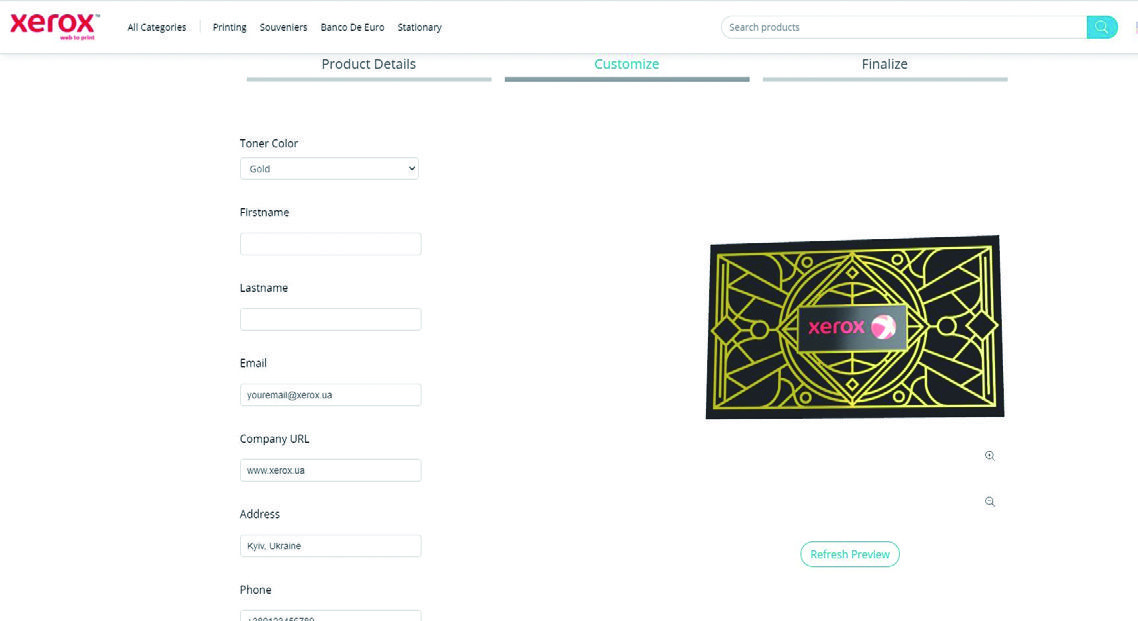The image size is (1138, 621).
Task: Open the Printing category
Action: (x=229, y=27)
